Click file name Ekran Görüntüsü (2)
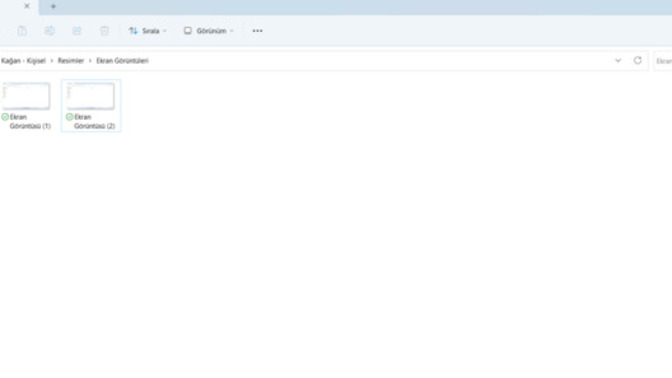The image size is (672, 378). pyautogui.click(x=94, y=121)
